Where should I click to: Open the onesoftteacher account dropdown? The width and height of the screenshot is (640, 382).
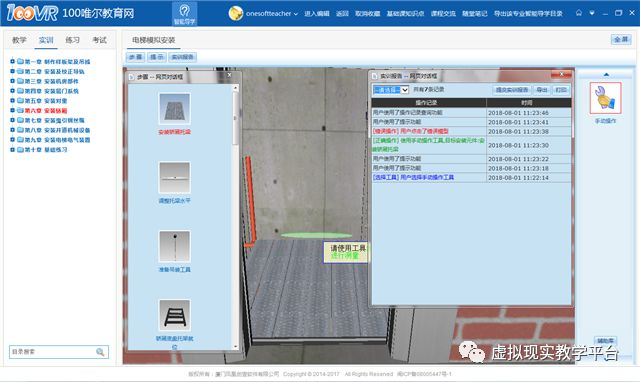coord(272,13)
